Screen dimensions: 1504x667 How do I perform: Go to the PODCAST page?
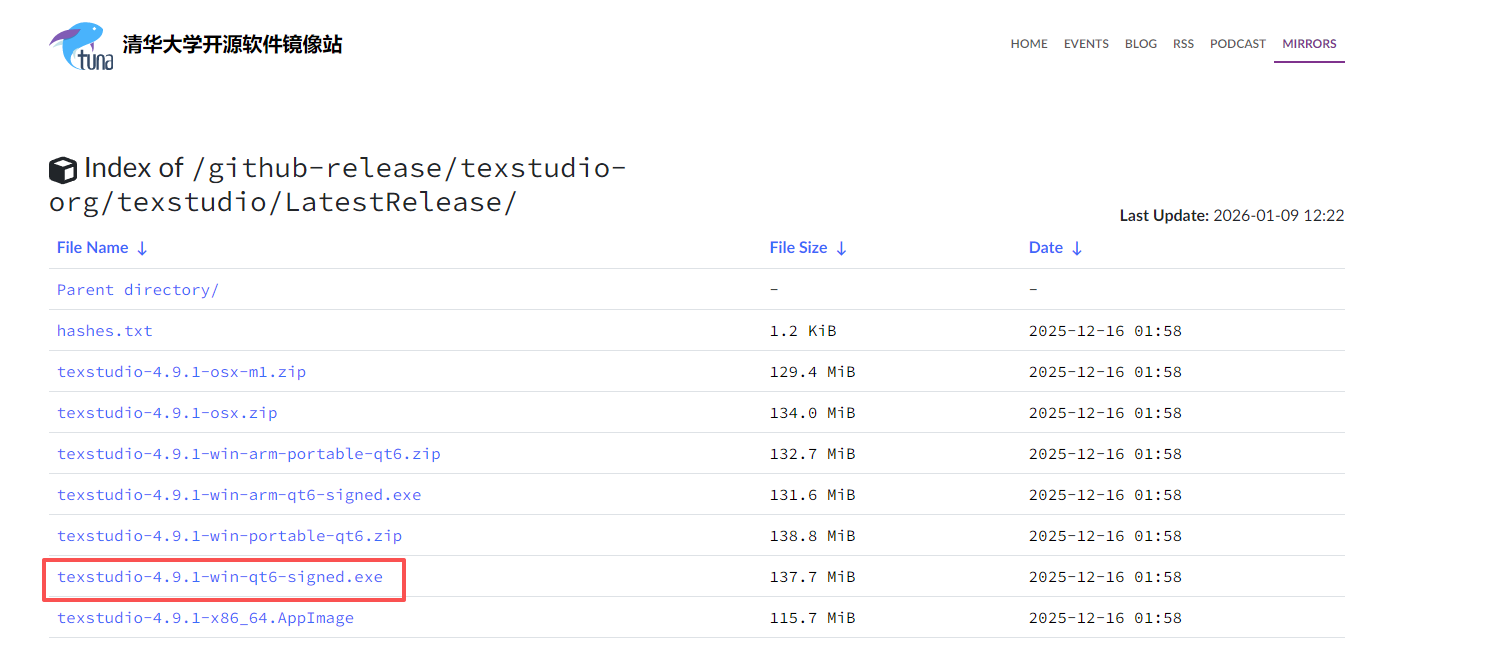click(x=1238, y=44)
